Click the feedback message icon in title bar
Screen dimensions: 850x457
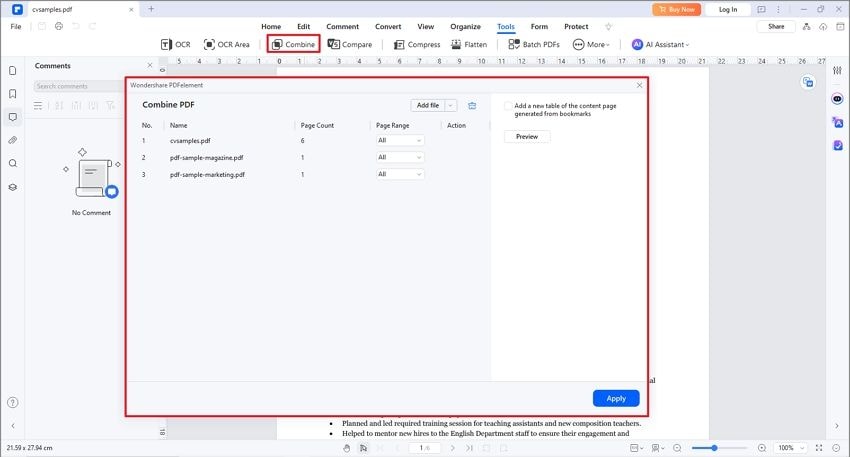761,9
